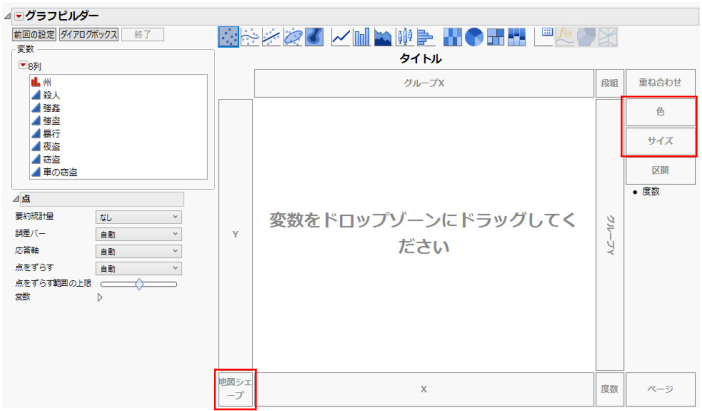Click the サイズ drop zone
This screenshot has height=411, width=702.
pos(660,141)
